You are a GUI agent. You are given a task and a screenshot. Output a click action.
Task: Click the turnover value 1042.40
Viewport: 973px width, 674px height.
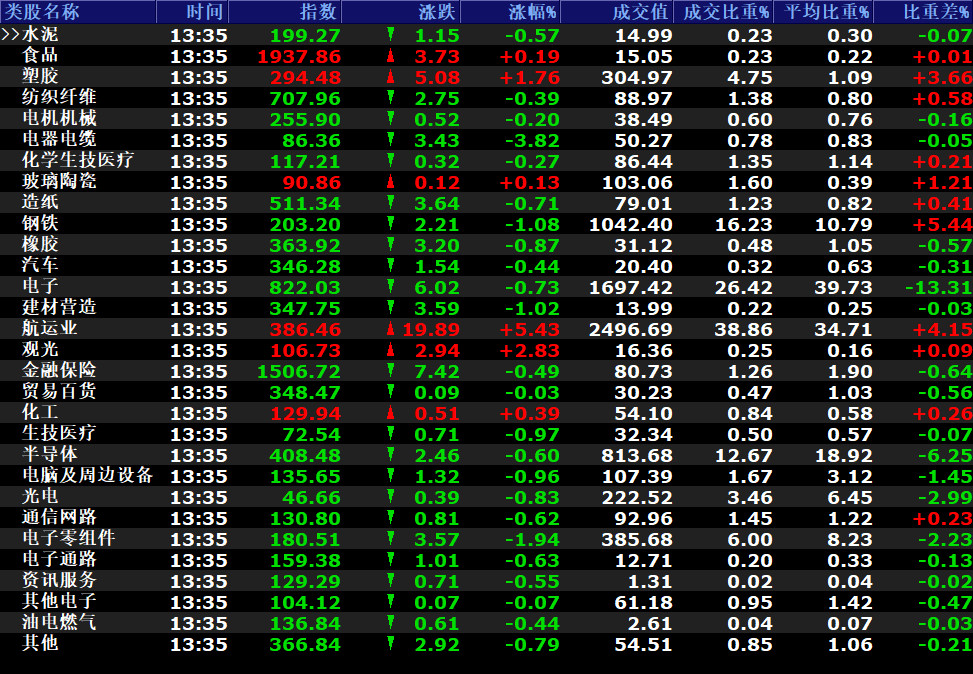[630, 225]
